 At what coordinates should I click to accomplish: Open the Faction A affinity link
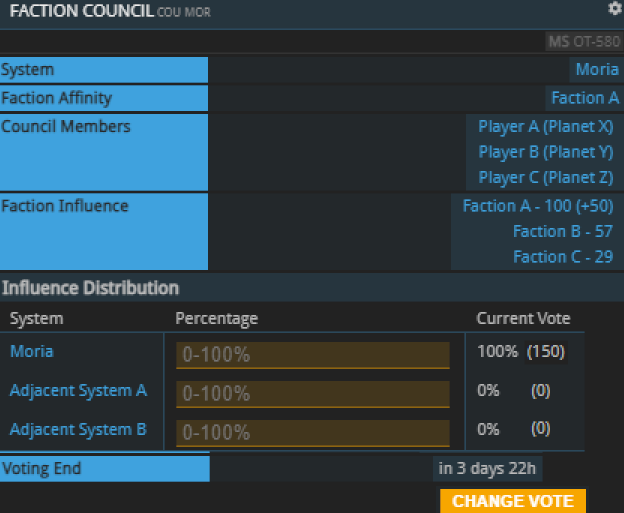(585, 98)
